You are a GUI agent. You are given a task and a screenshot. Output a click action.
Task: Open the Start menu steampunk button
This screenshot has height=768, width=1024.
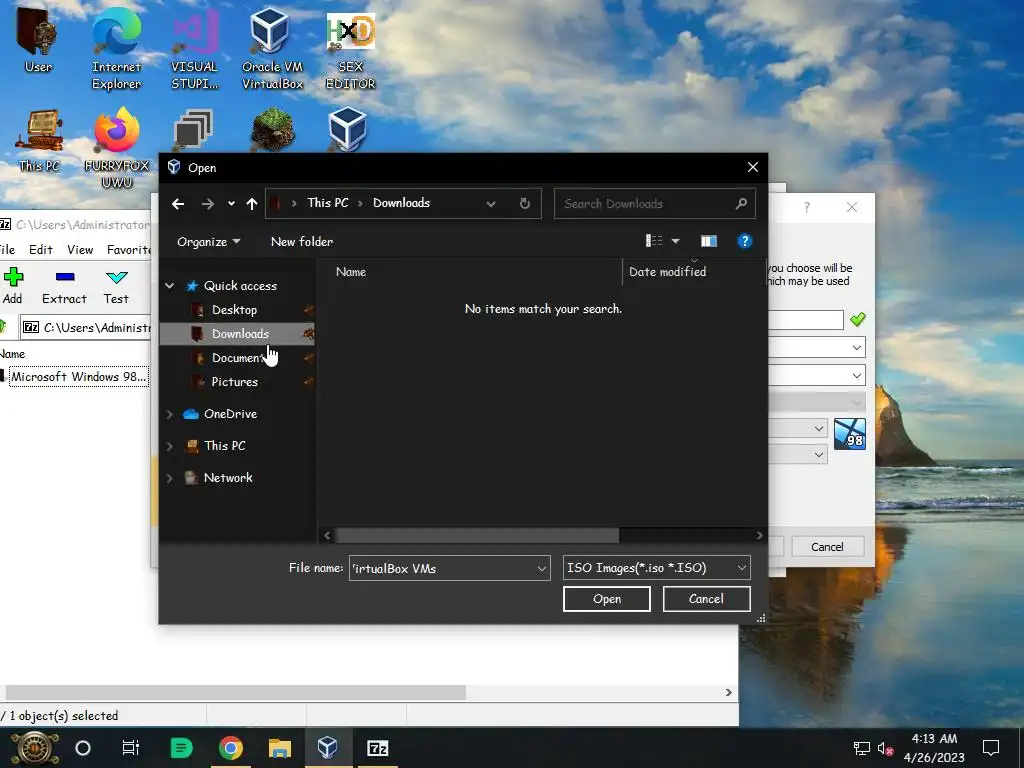34,748
